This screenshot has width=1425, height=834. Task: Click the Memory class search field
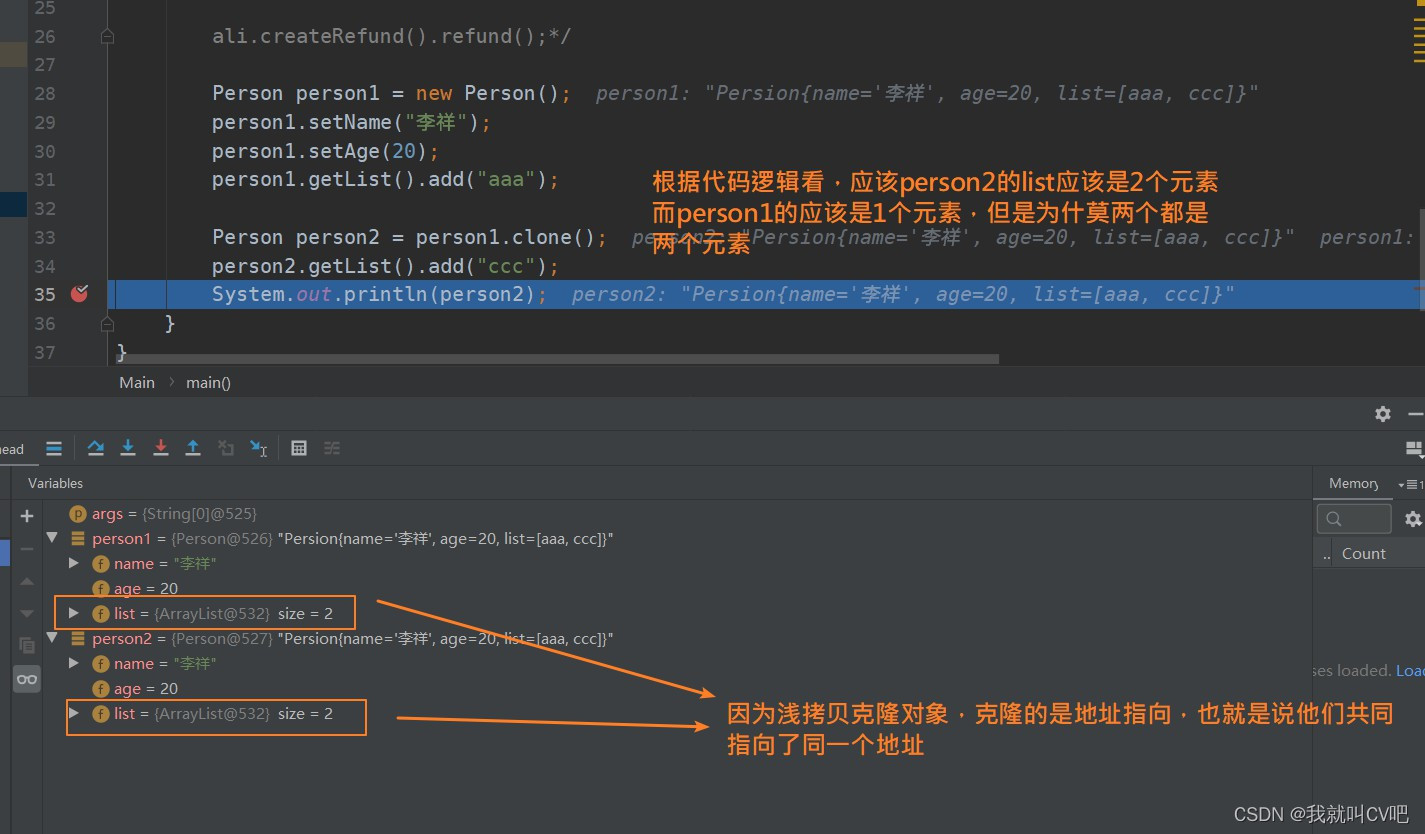1354,519
